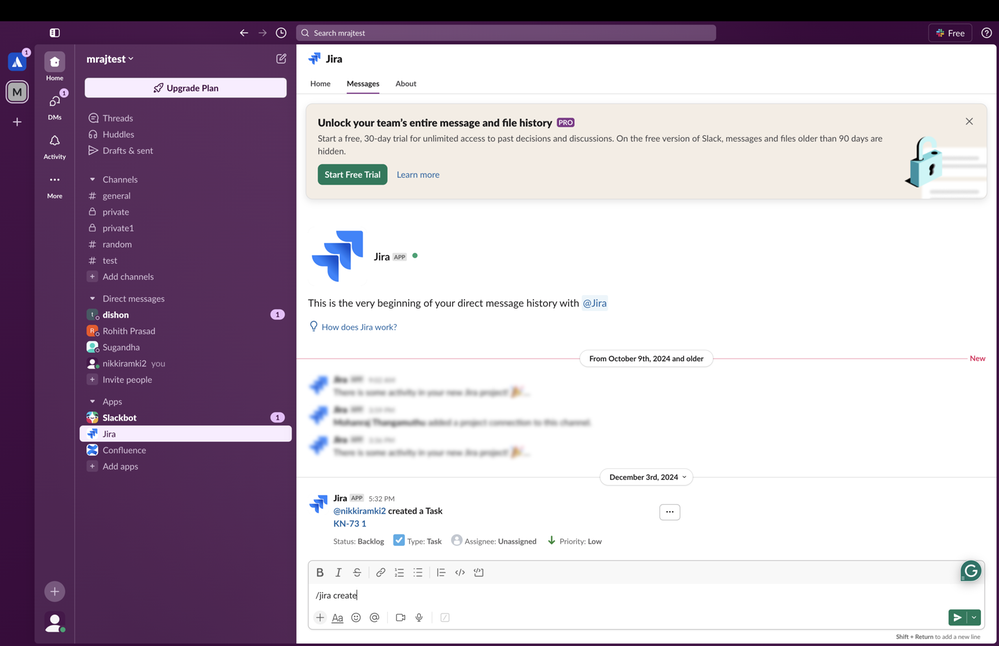
Task: Mention someone with the @ icon
Action: [x=375, y=617]
